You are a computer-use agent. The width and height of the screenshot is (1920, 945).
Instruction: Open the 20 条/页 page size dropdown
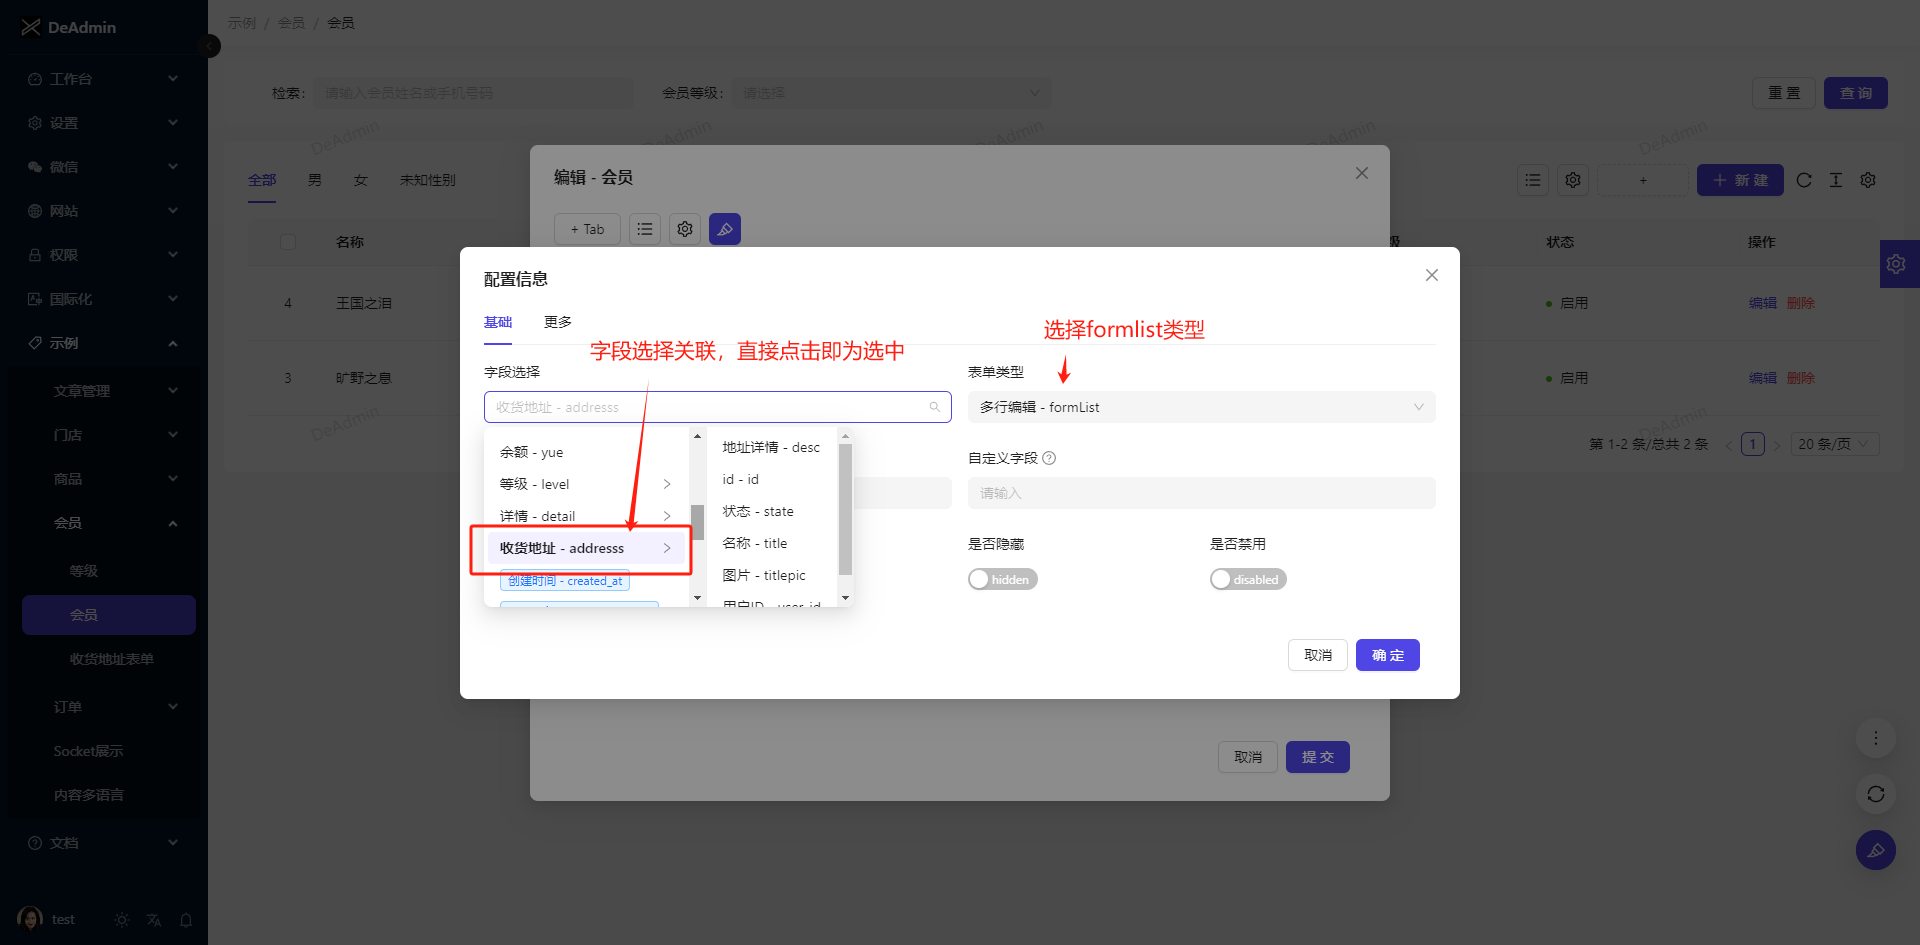(1835, 444)
